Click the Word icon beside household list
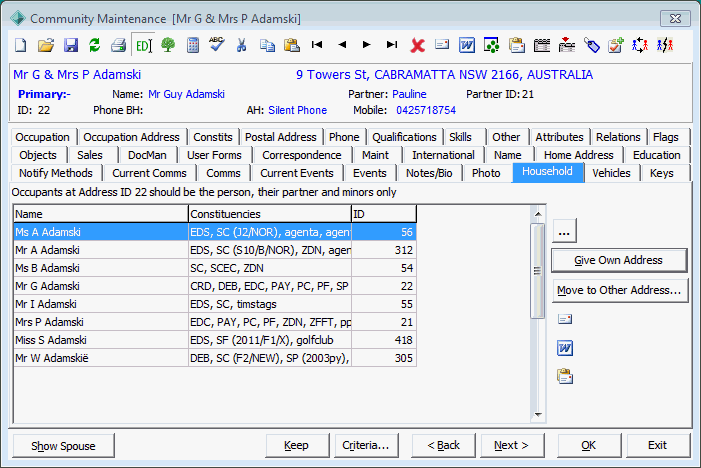 point(565,348)
